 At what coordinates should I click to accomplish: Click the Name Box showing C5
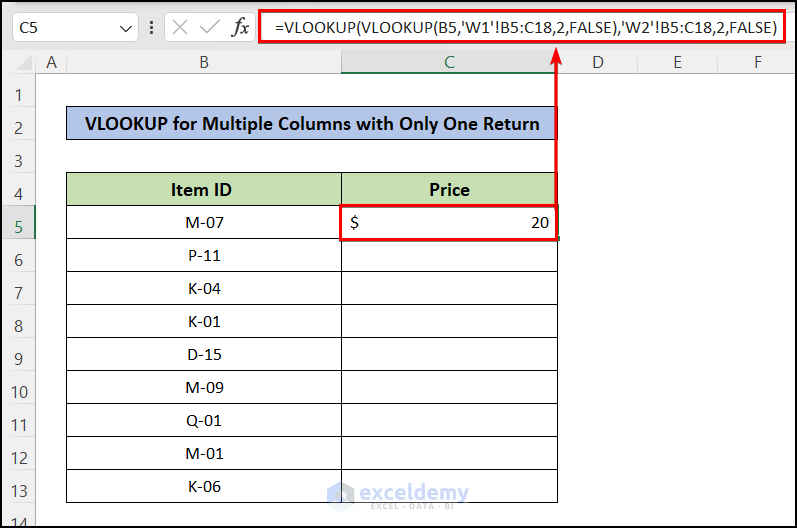click(x=75, y=27)
